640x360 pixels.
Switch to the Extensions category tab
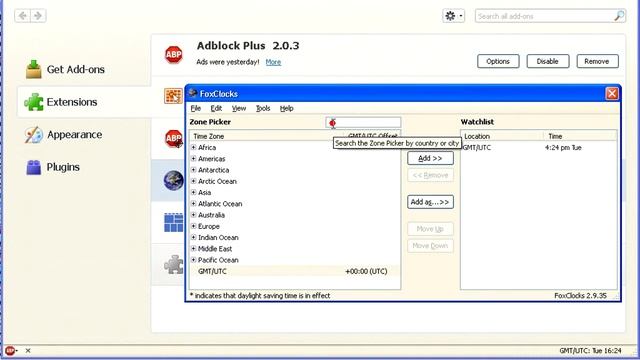coord(84,102)
